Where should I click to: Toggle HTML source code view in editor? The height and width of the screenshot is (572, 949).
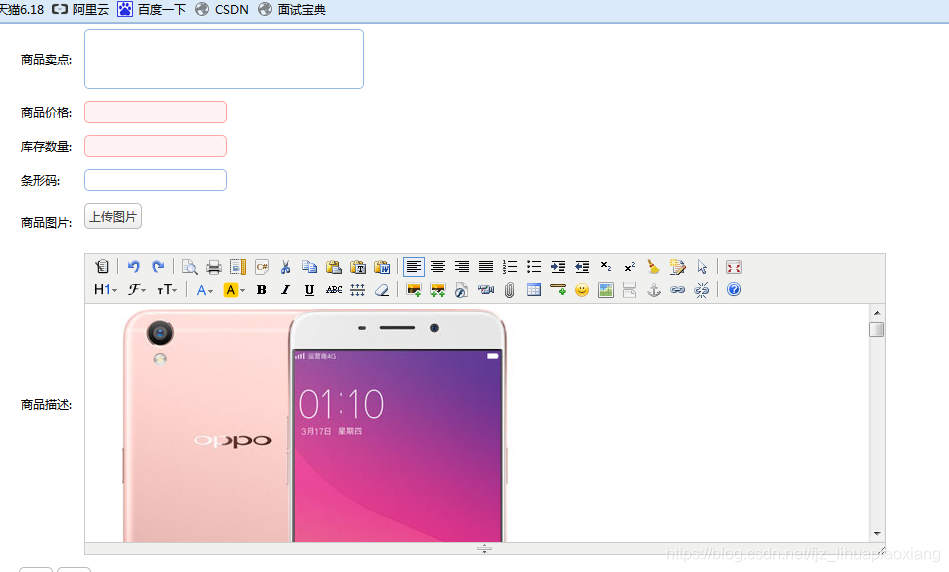(x=102, y=266)
